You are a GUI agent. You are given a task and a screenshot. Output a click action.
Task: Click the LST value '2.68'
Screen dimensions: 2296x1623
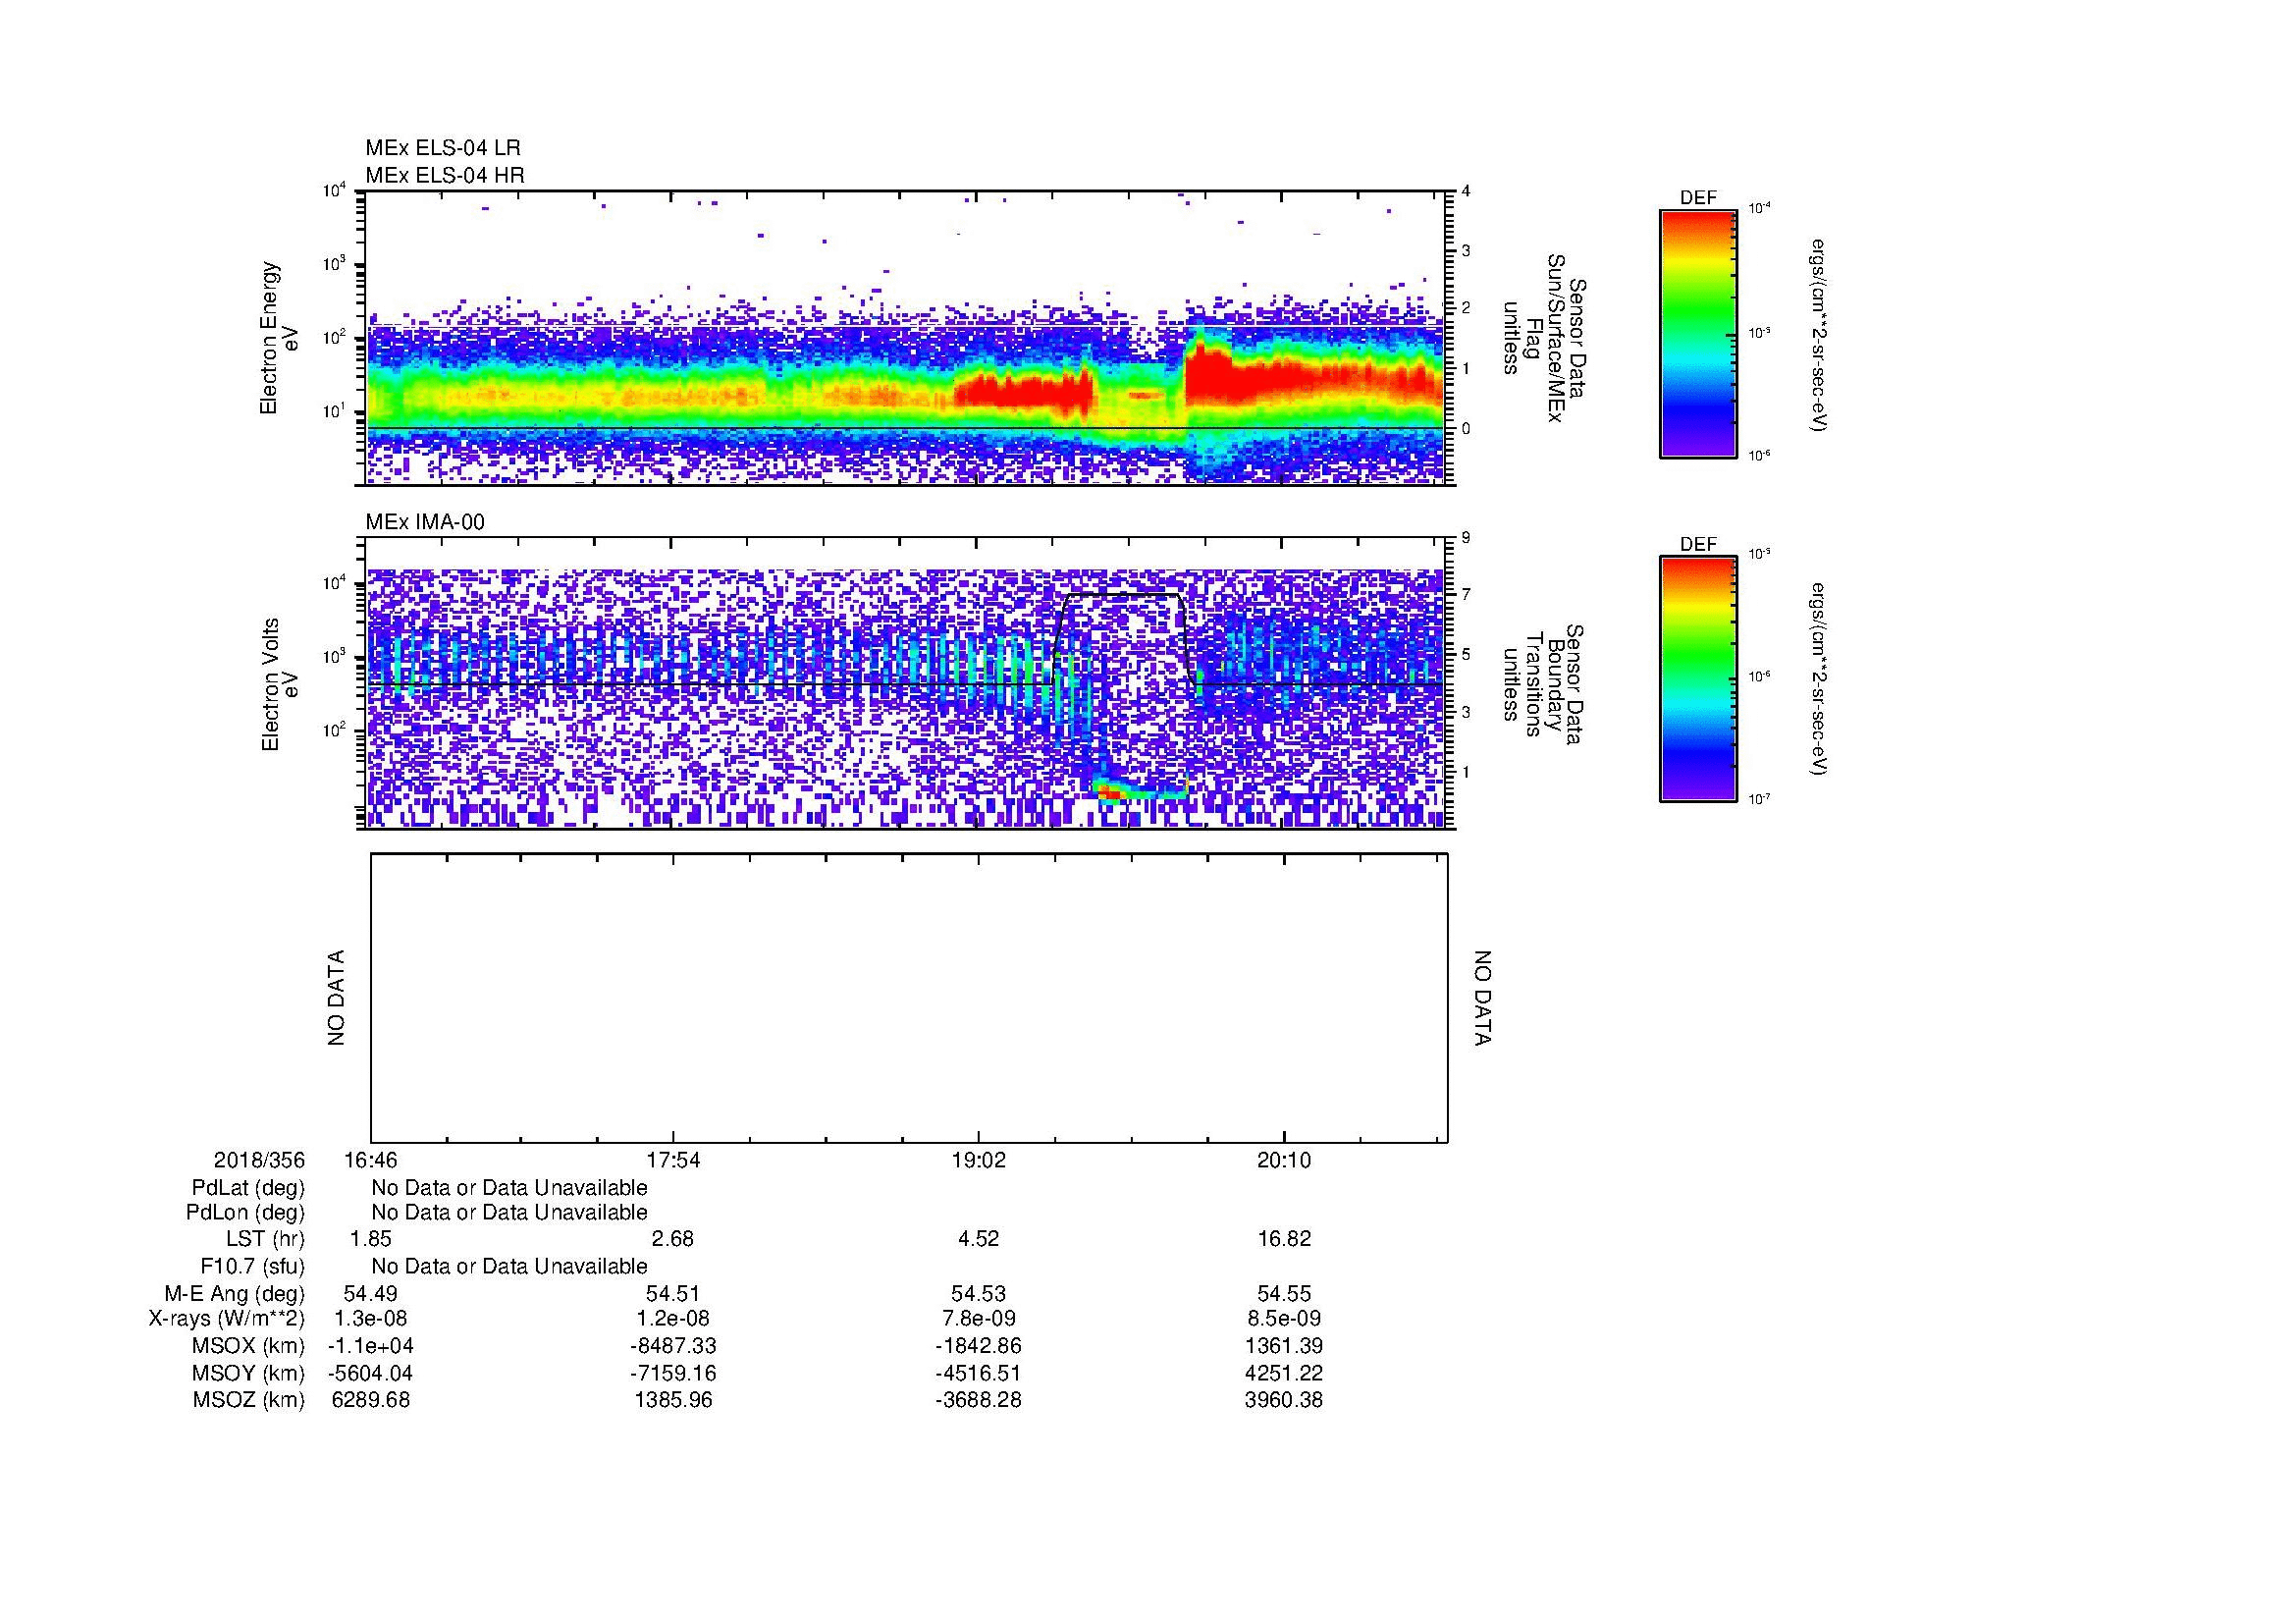point(673,1239)
